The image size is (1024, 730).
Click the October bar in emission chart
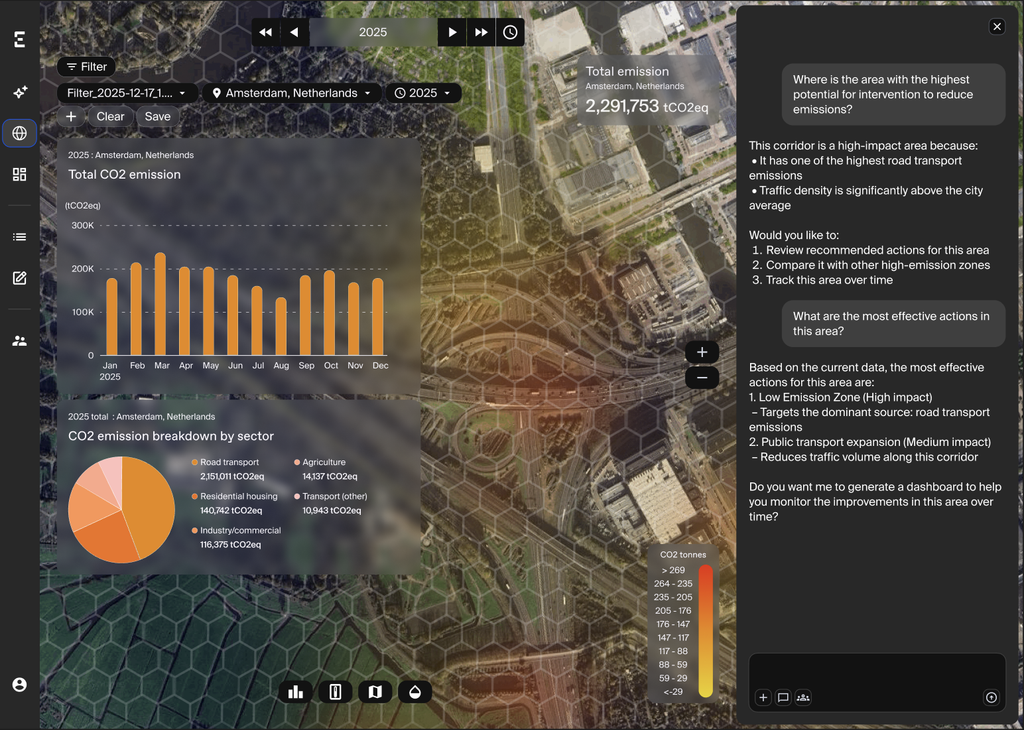click(x=329, y=313)
